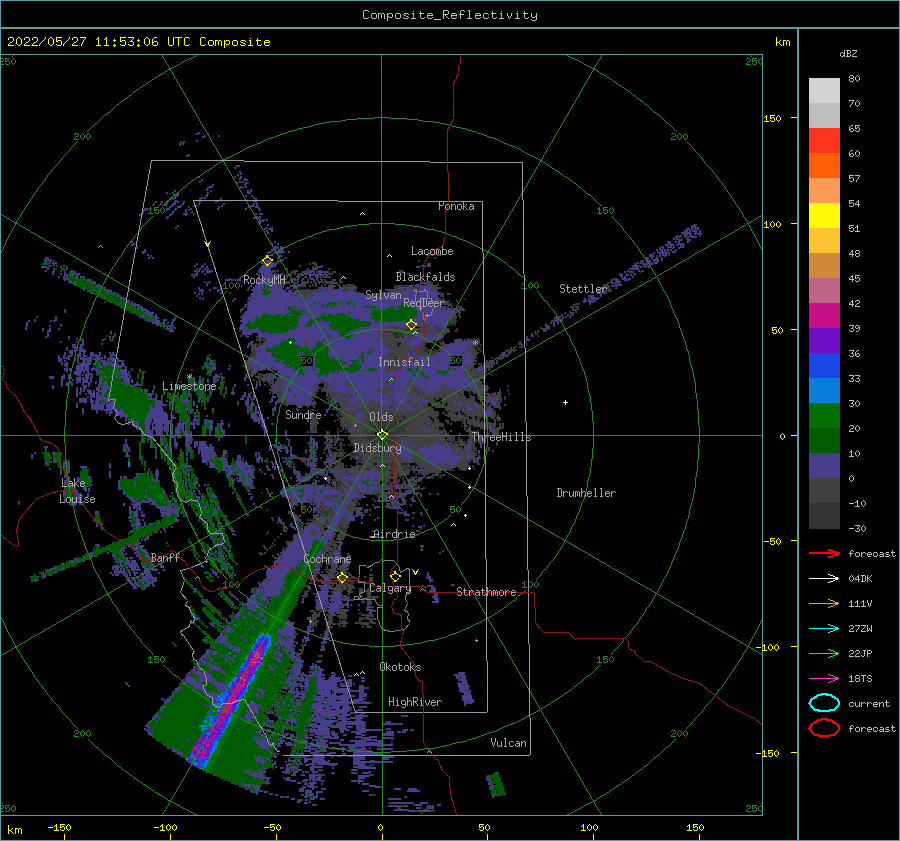Click the Okotoks town label
The height and width of the screenshot is (841, 900).
pyautogui.click(x=400, y=667)
